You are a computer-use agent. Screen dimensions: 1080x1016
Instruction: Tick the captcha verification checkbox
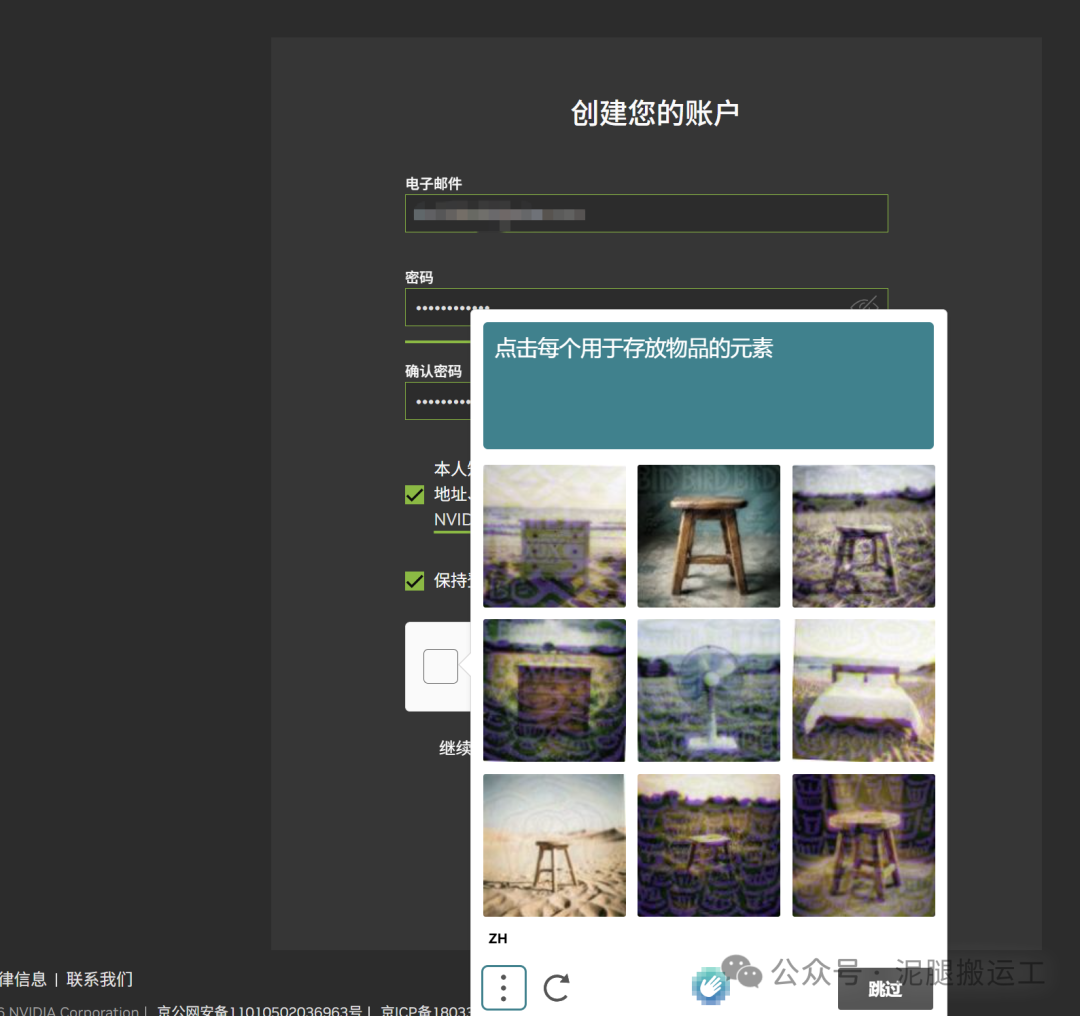(441, 666)
